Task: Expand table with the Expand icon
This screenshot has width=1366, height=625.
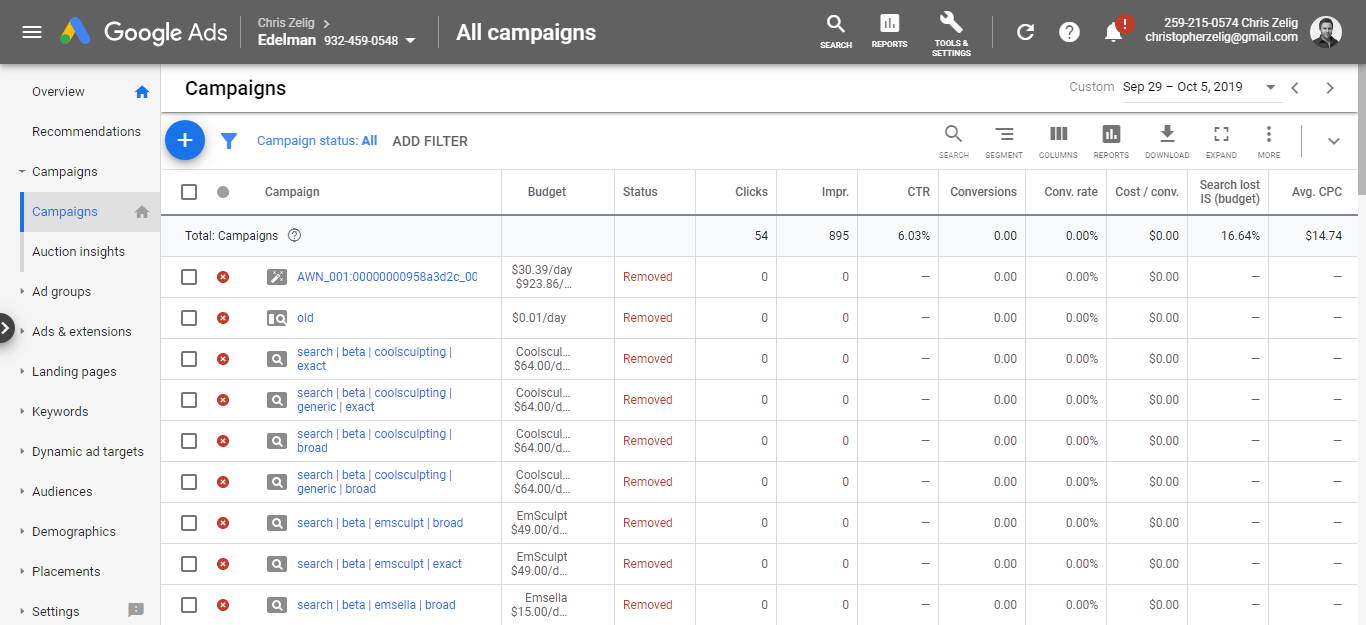Action: (x=1221, y=141)
